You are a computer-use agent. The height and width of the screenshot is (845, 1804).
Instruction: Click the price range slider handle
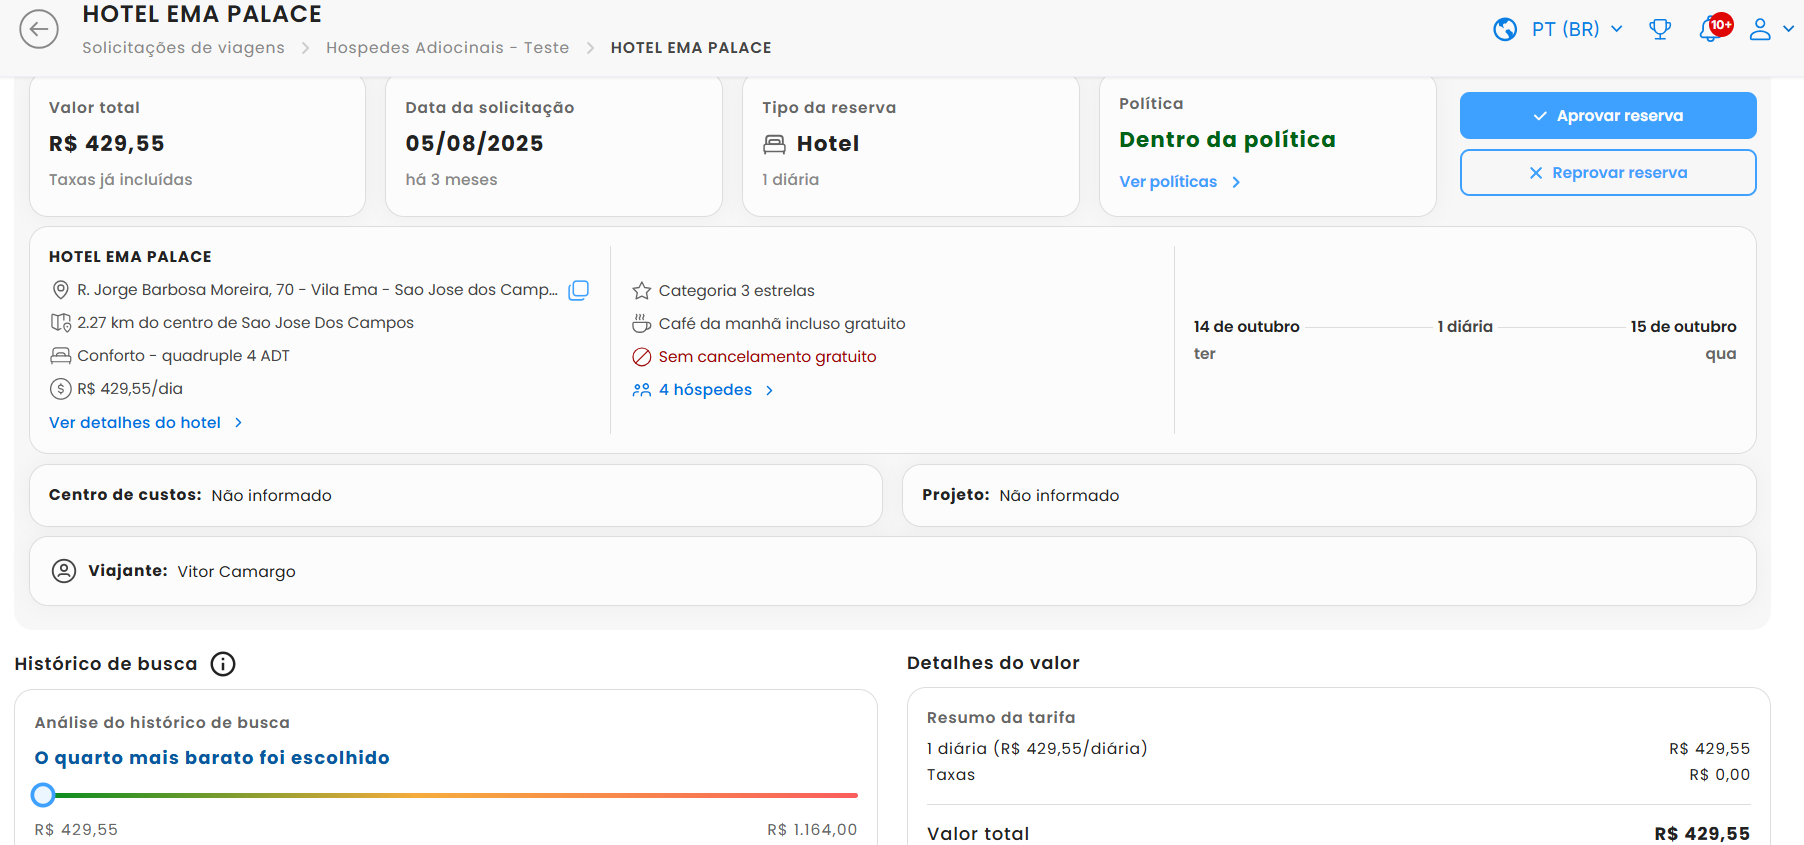point(43,795)
